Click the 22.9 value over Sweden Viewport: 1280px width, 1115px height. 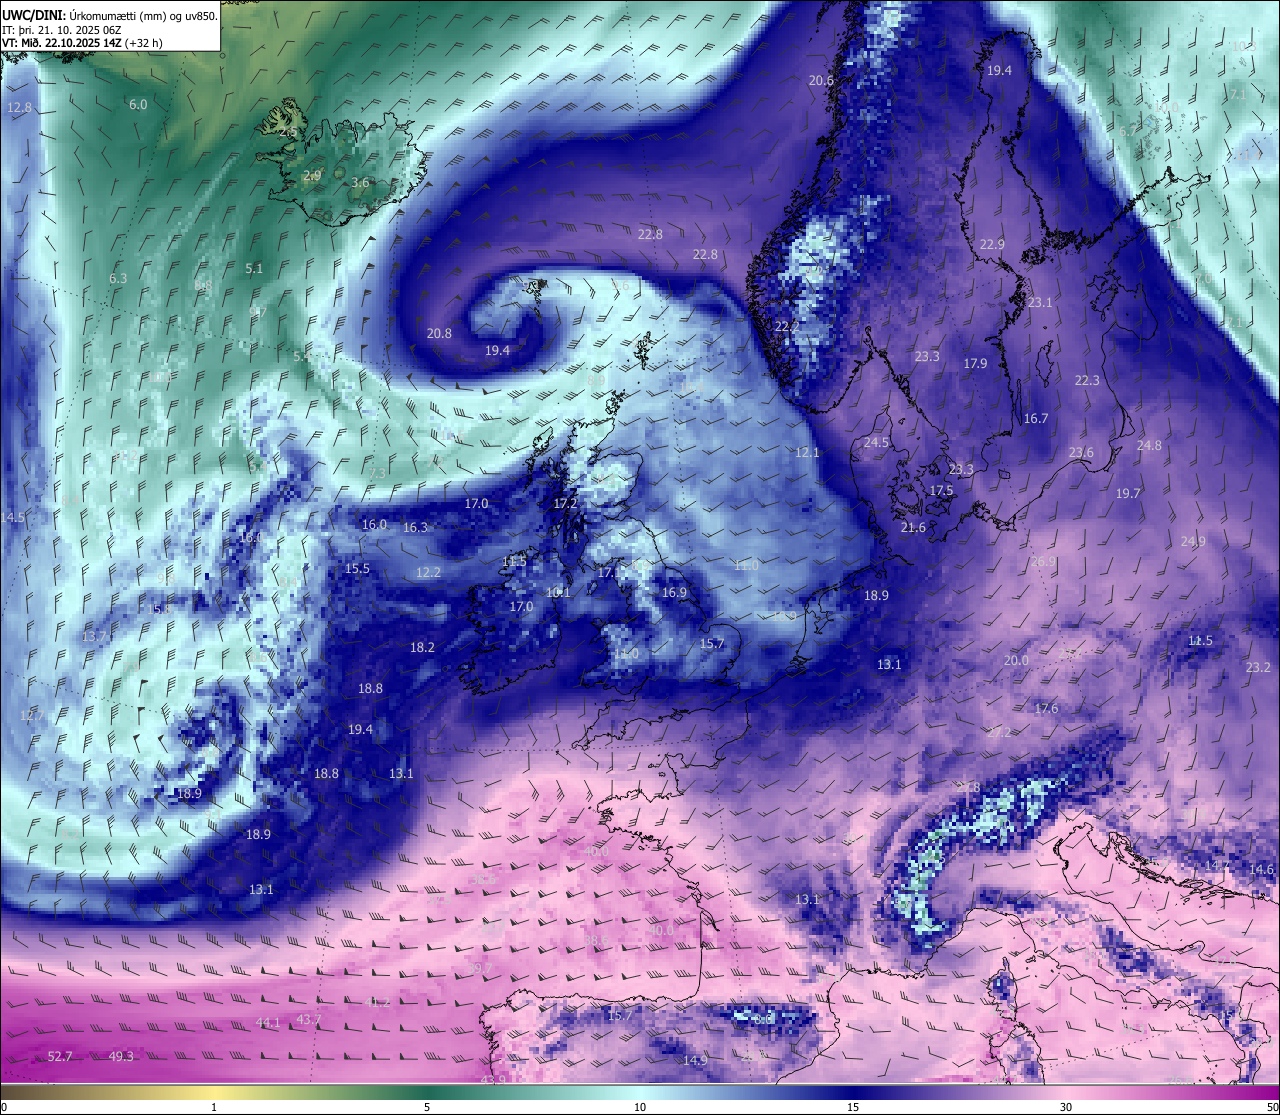[x=992, y=245]
